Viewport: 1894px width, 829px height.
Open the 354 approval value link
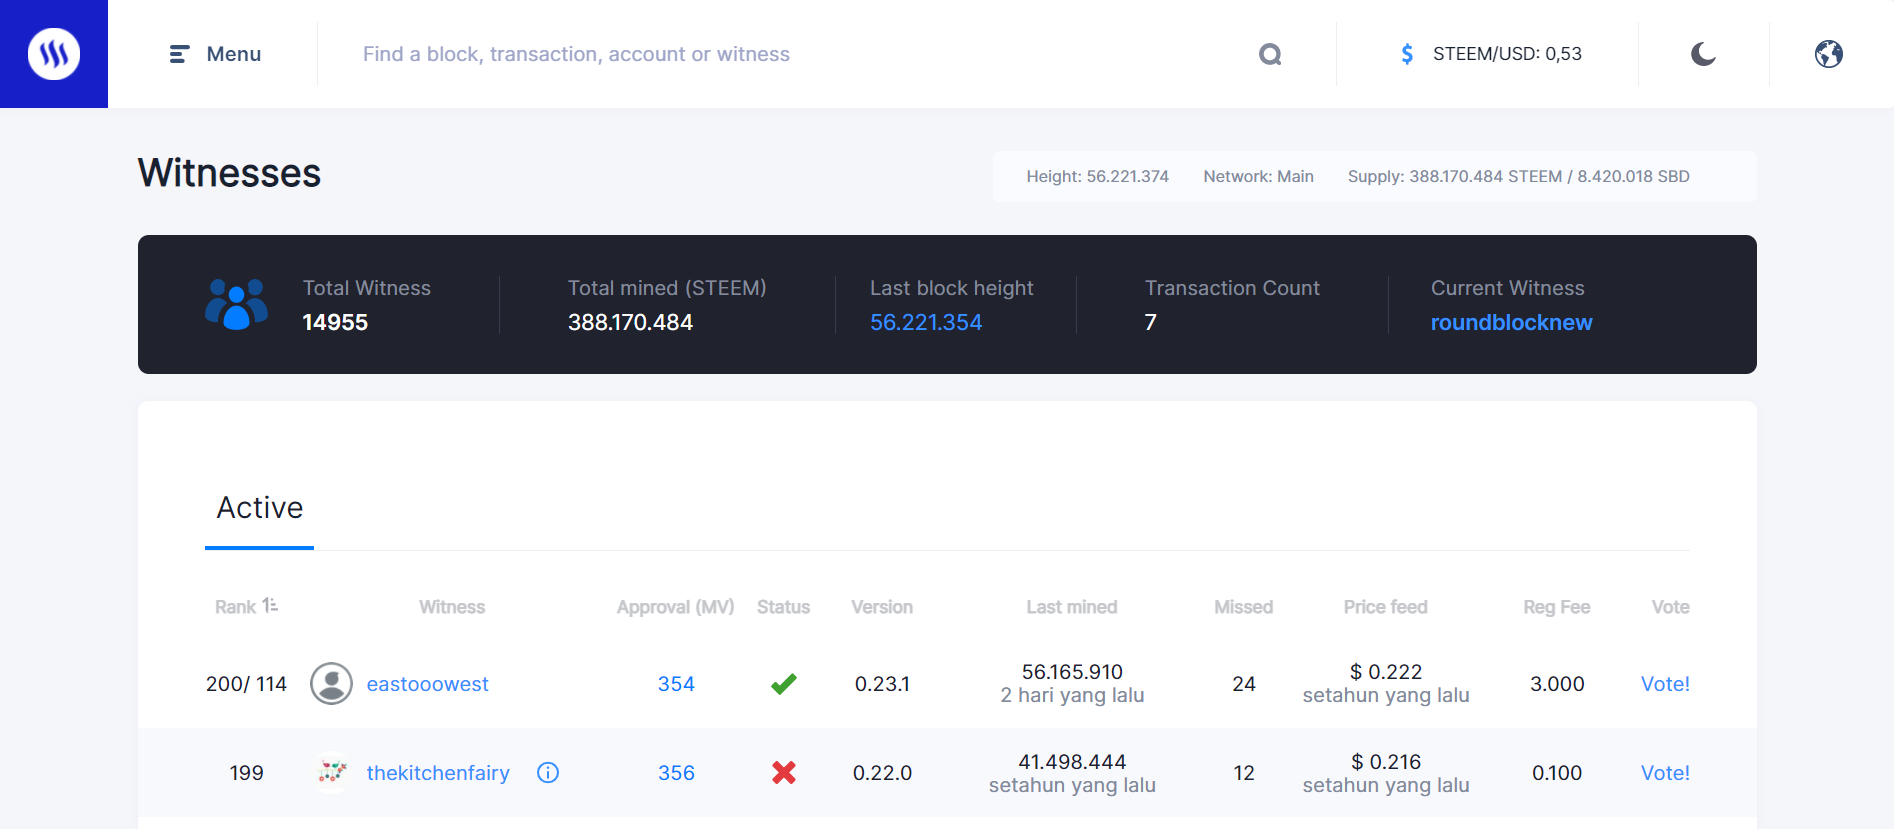coord(676,684)
